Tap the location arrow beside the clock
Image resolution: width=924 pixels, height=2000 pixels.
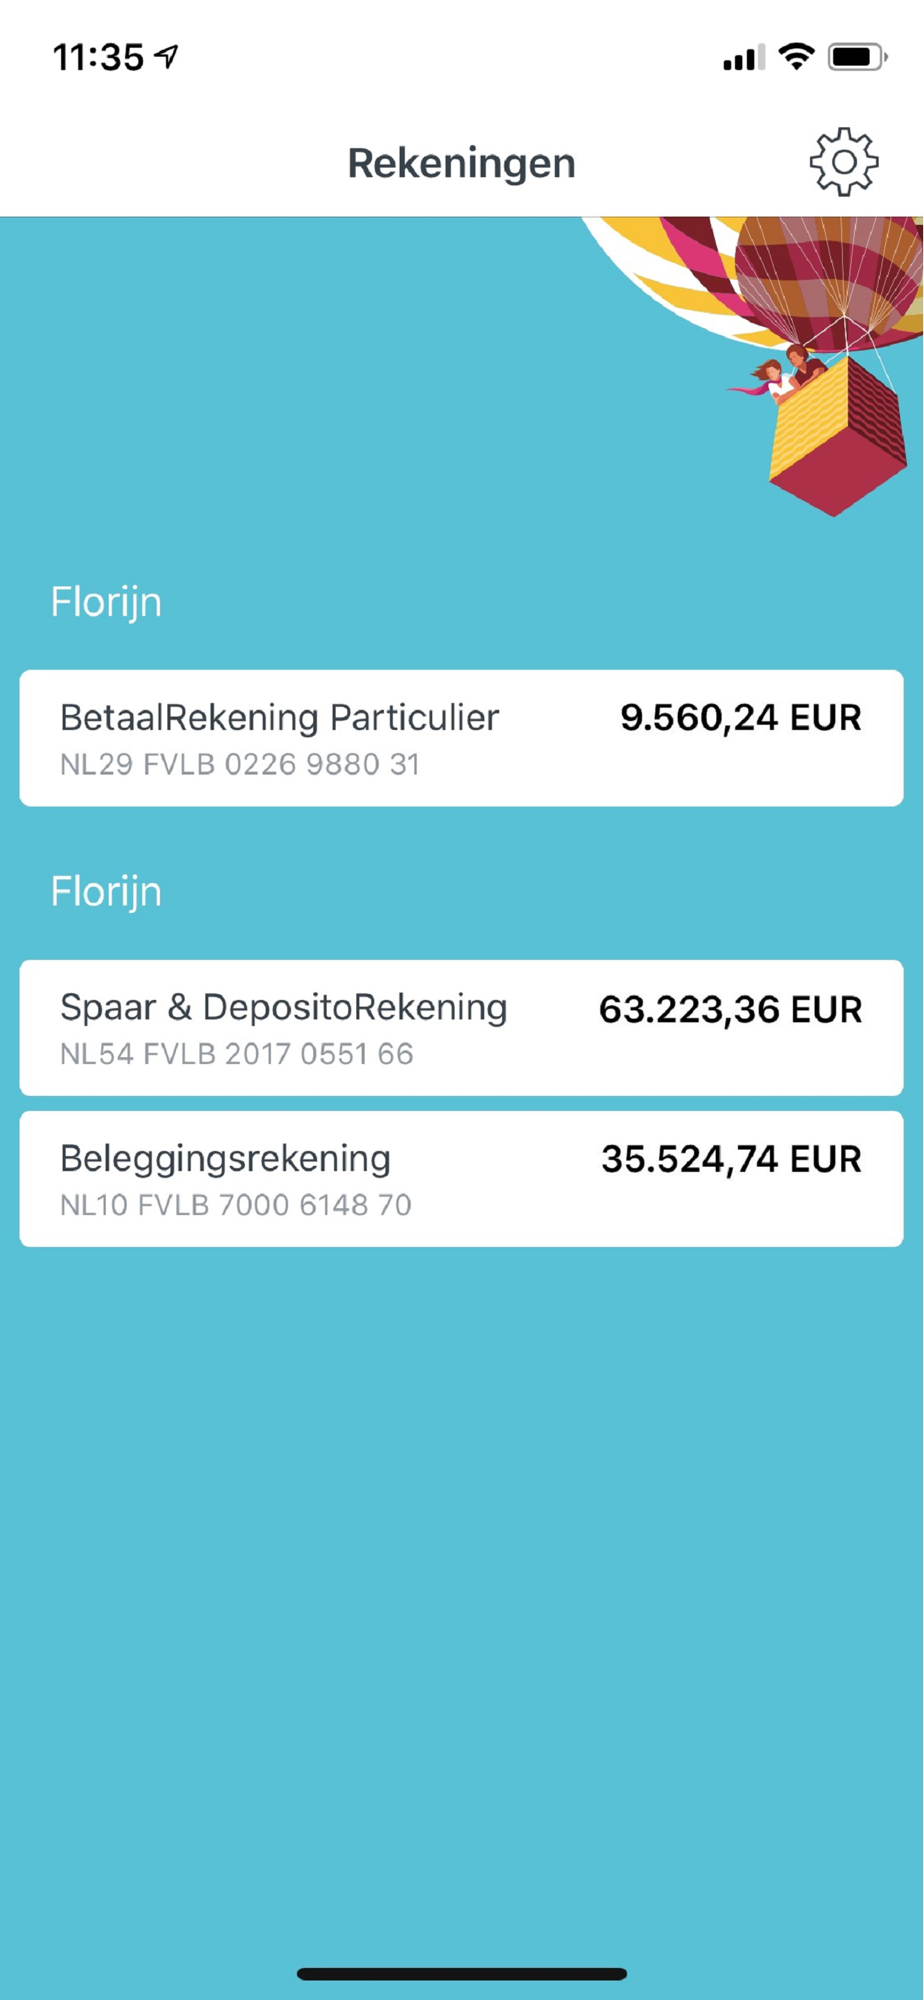coord(167,57)
